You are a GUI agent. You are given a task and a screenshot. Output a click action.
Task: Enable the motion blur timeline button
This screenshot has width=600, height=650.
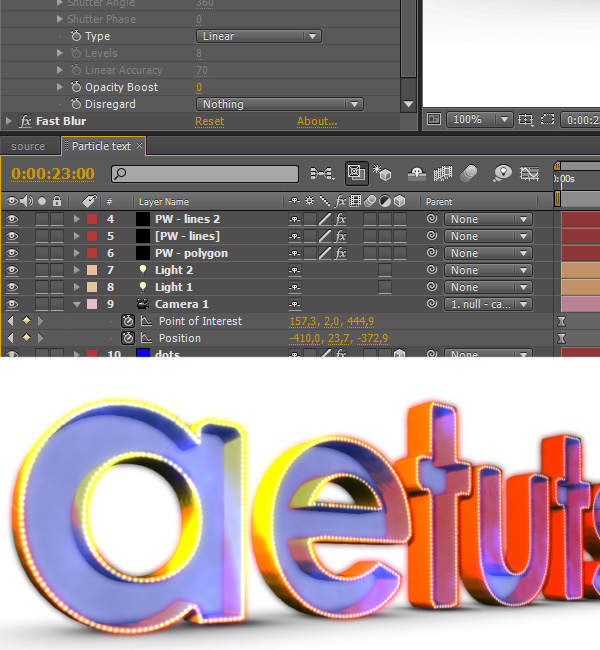click(469, 173)
